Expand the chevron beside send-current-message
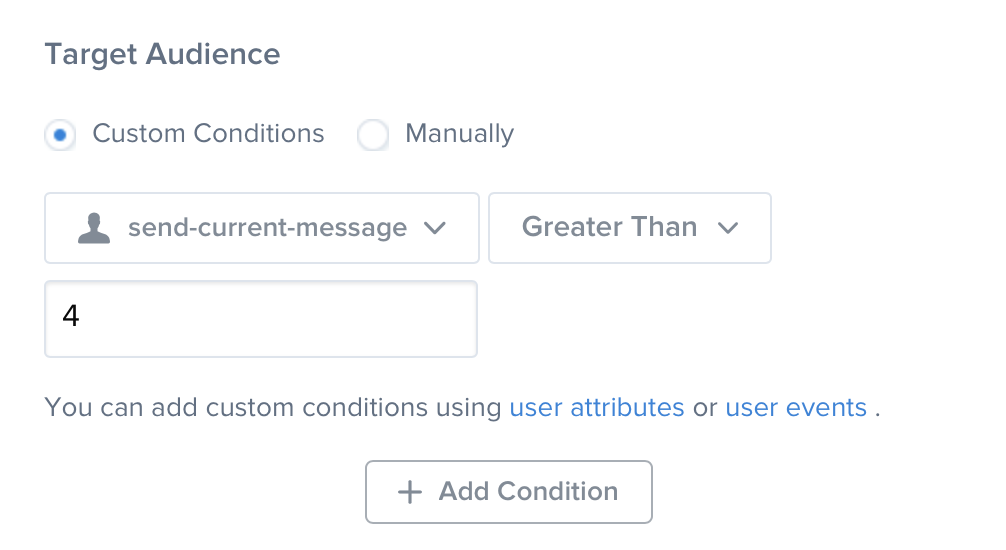 [434, 228]
